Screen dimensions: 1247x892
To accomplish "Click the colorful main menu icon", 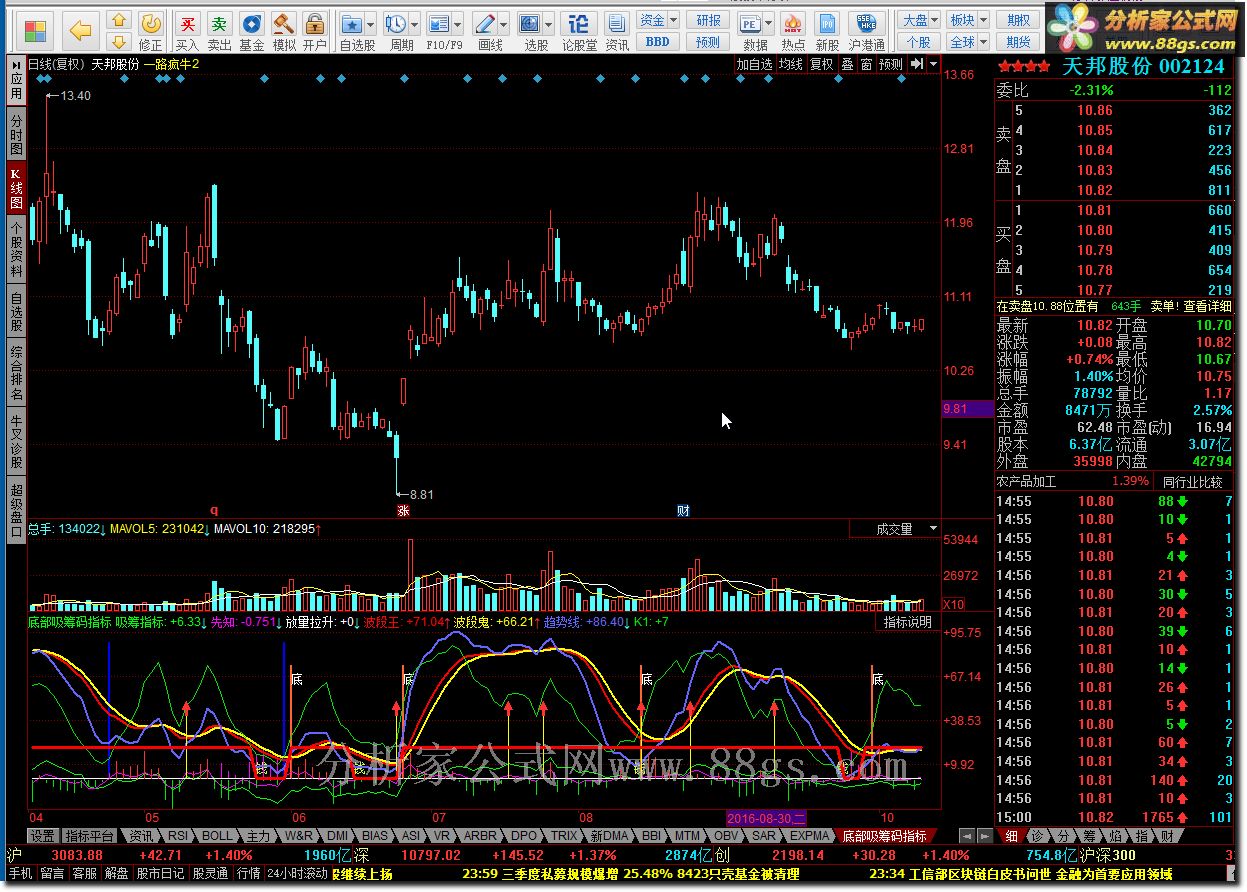I will pyautogui.click(x=35, y=30).
